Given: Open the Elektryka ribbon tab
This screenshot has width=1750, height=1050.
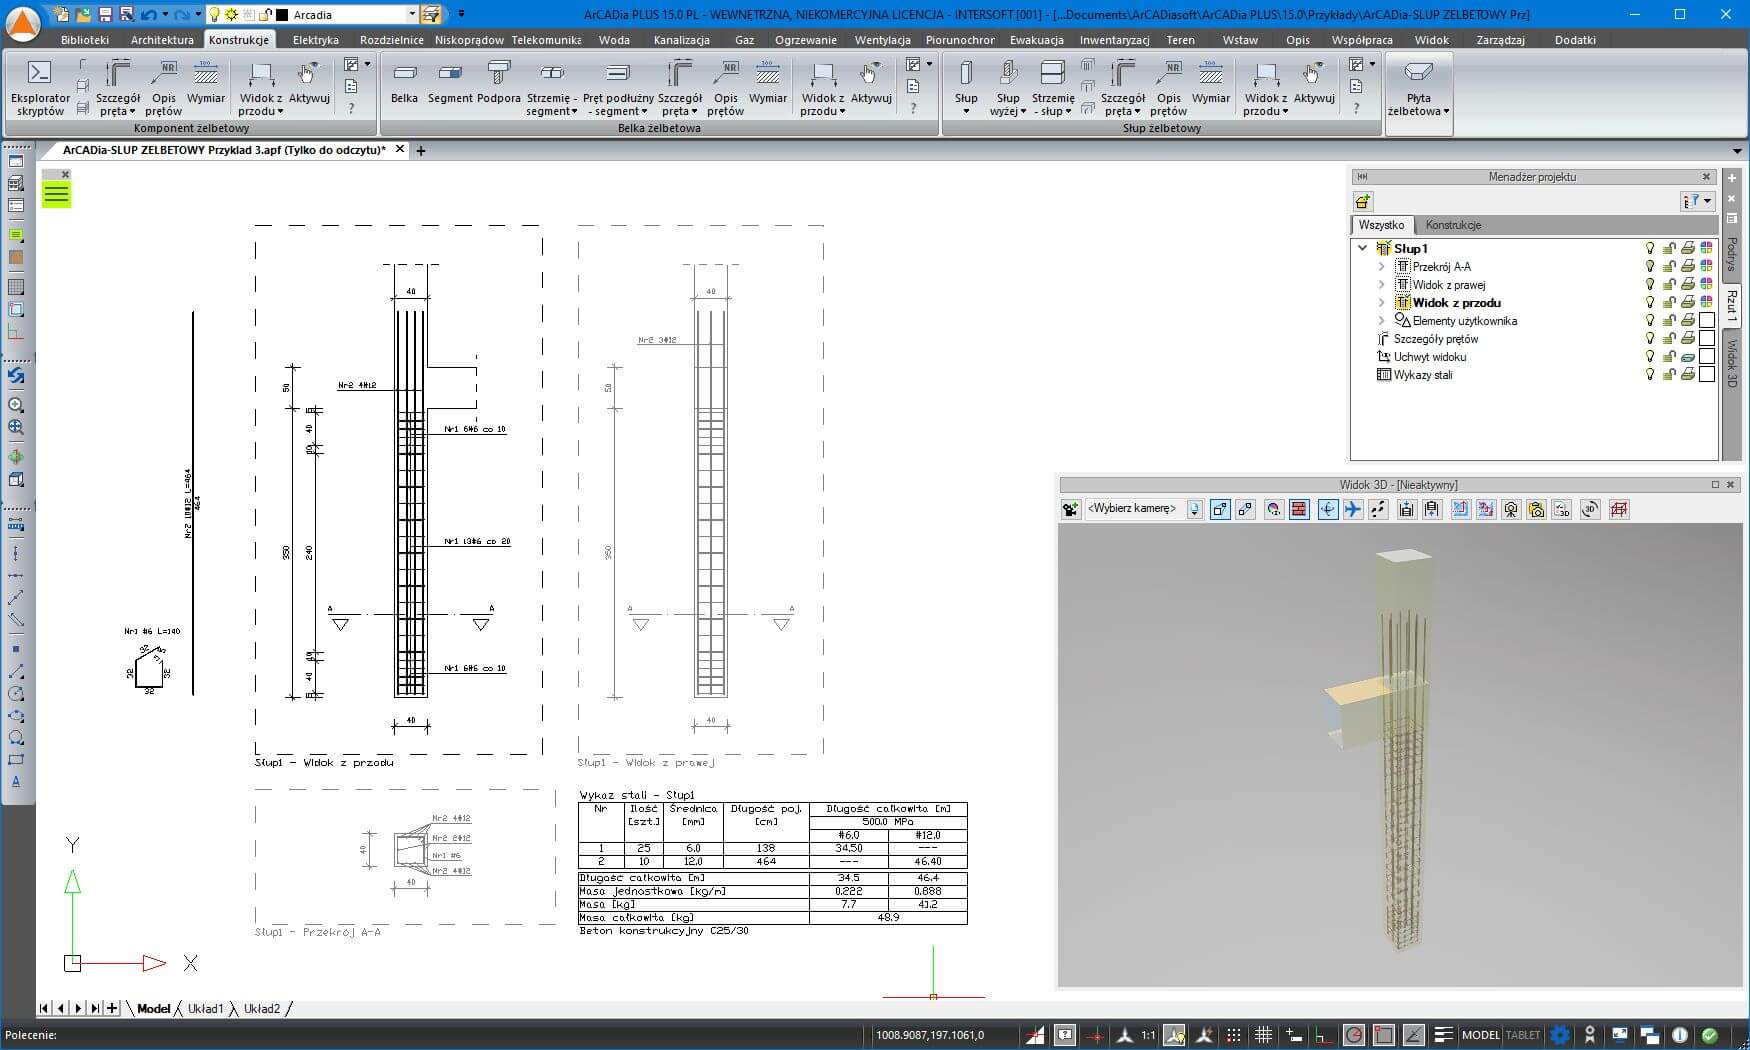Looking at the screenshot, I should coord(316,40).
